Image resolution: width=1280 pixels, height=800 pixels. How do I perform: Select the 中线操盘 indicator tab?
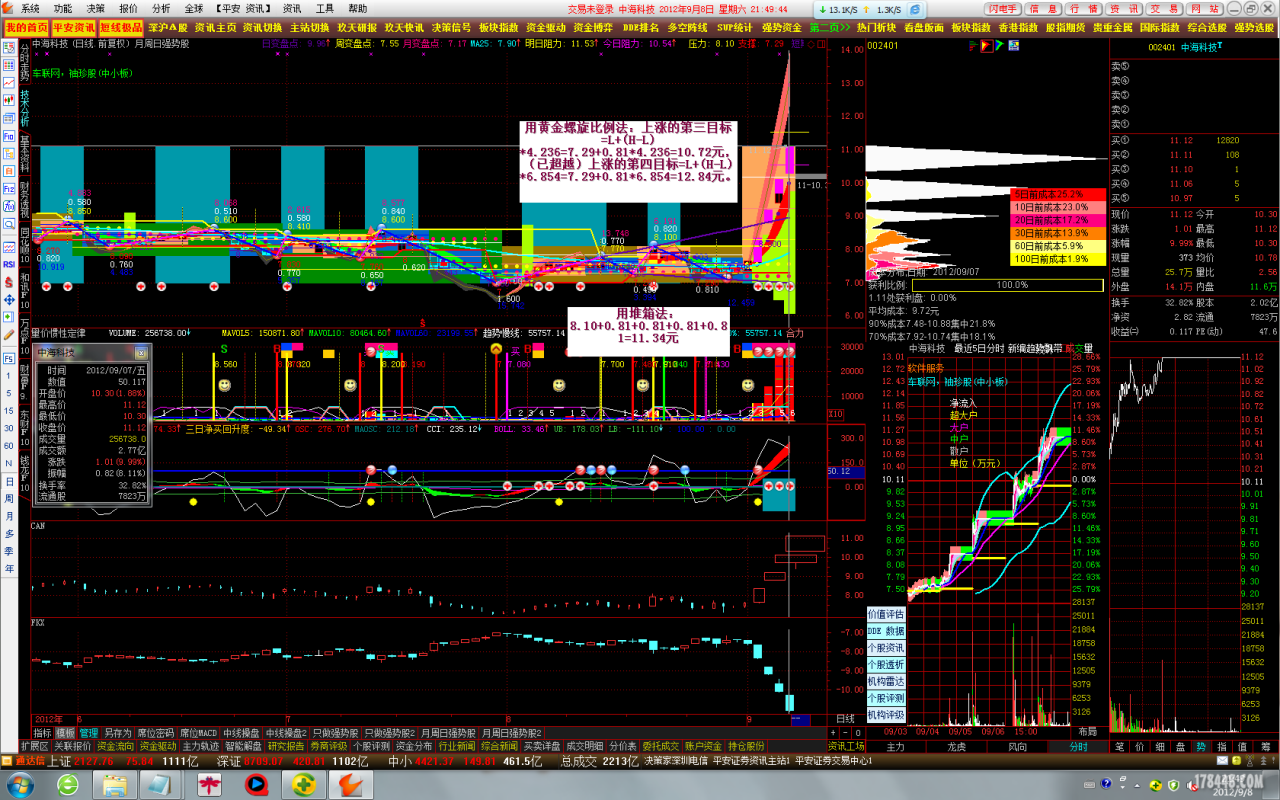click(242, 733)
